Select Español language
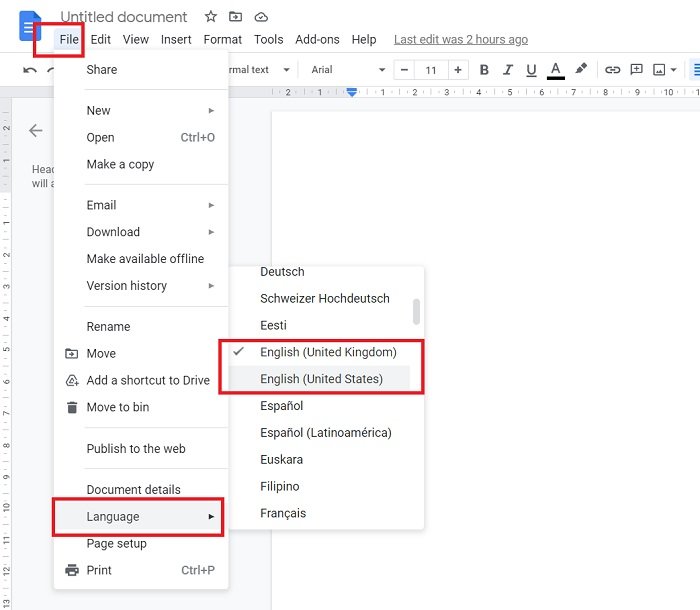The image size is (700, 610). coord(319,405)
